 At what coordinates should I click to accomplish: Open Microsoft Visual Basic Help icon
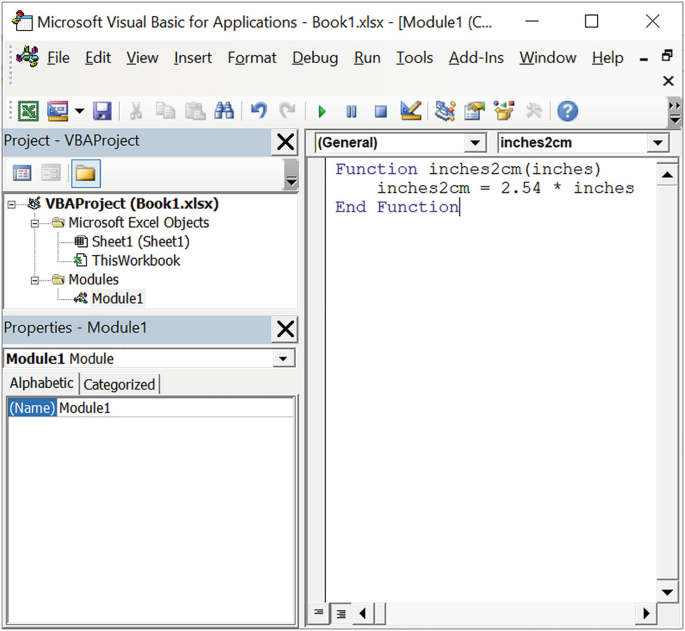567,112
